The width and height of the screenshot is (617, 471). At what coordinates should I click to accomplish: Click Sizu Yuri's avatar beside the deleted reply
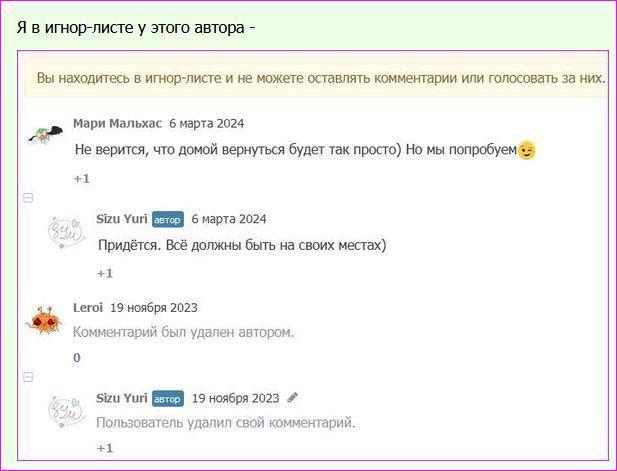point(68,411)
